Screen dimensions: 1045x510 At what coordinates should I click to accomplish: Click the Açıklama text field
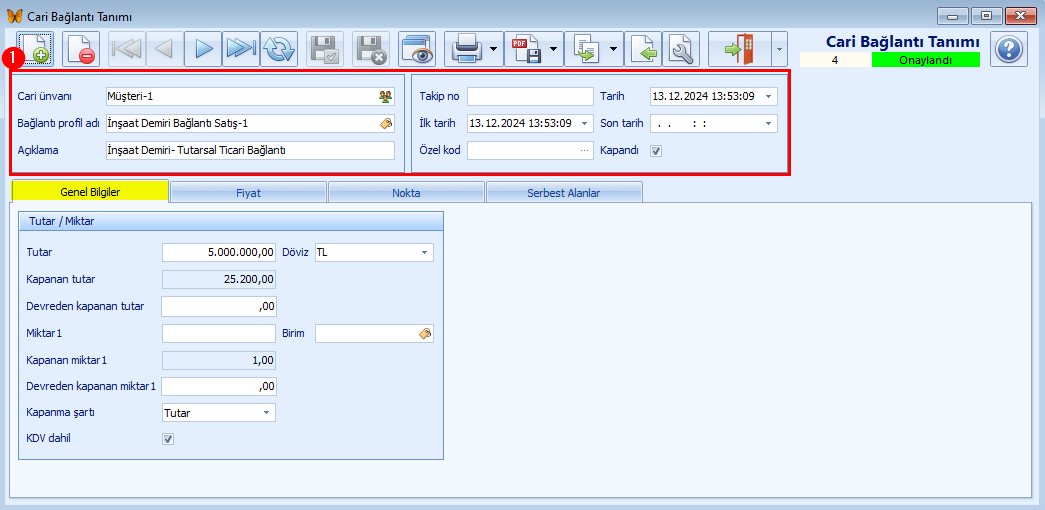[250, 150]
